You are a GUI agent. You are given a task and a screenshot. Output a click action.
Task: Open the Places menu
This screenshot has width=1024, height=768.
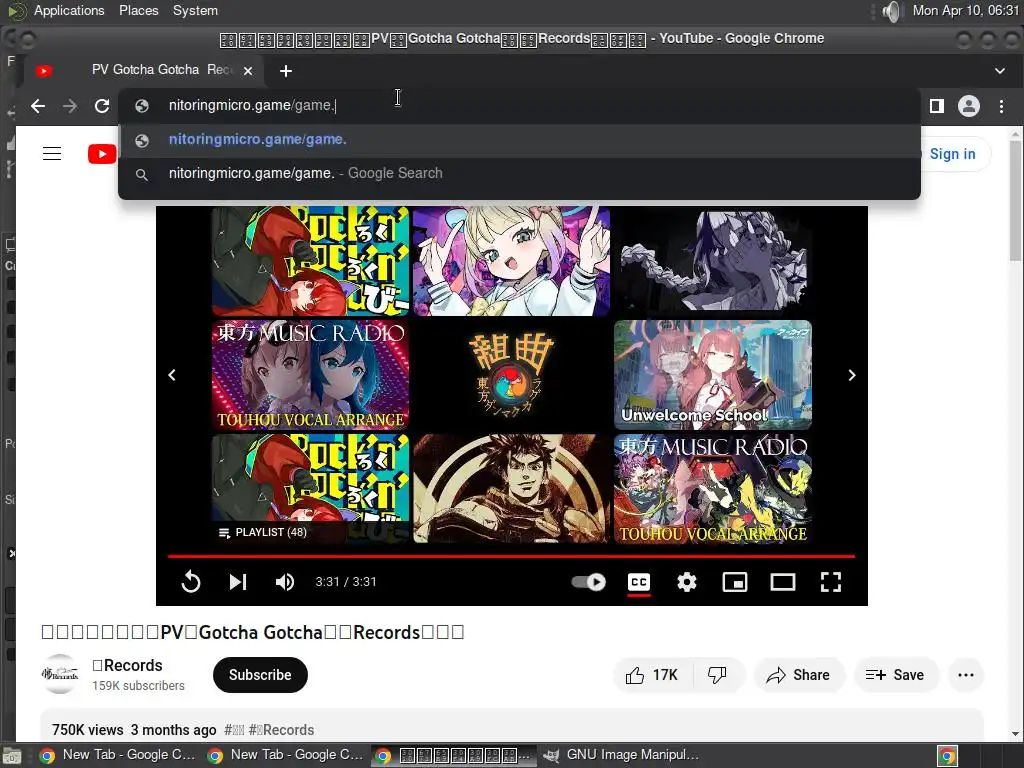point(138,10)
